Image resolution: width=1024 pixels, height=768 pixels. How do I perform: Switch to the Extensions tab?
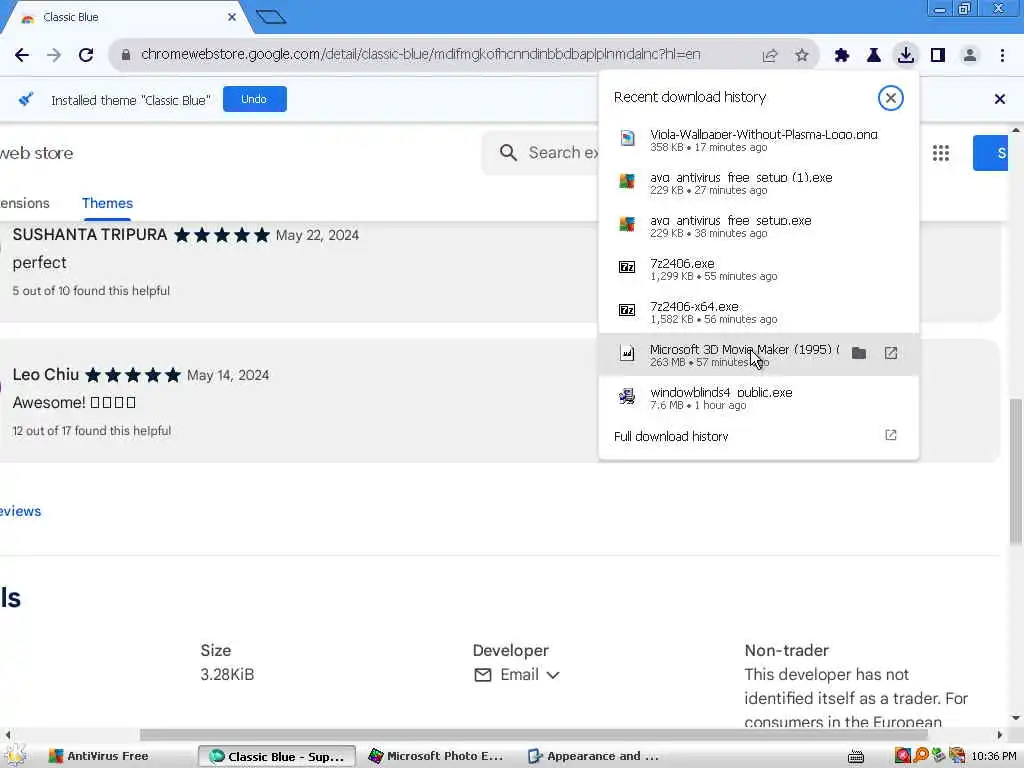(25, 203)
